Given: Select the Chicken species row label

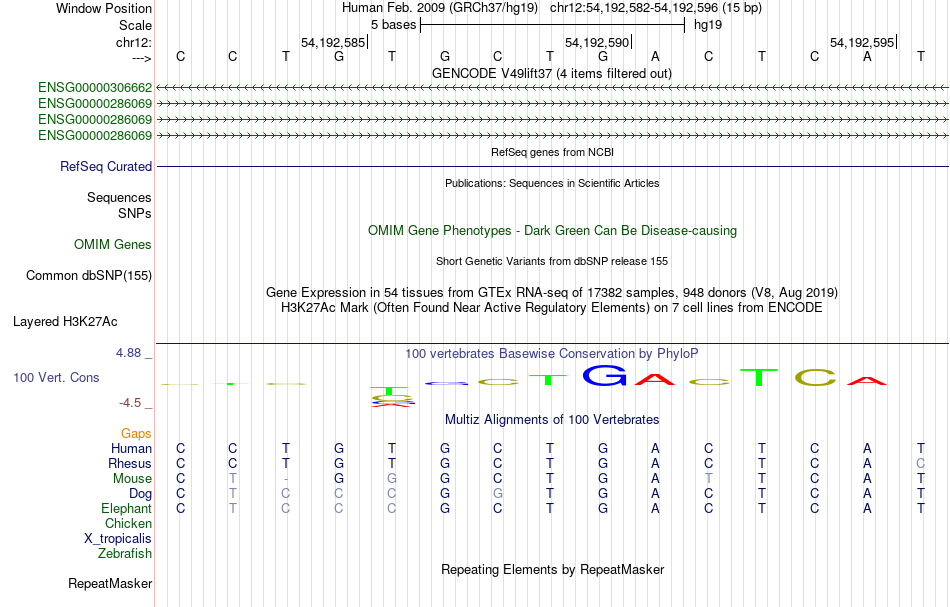Looking at the screenshot, I should tap(128, 523).
